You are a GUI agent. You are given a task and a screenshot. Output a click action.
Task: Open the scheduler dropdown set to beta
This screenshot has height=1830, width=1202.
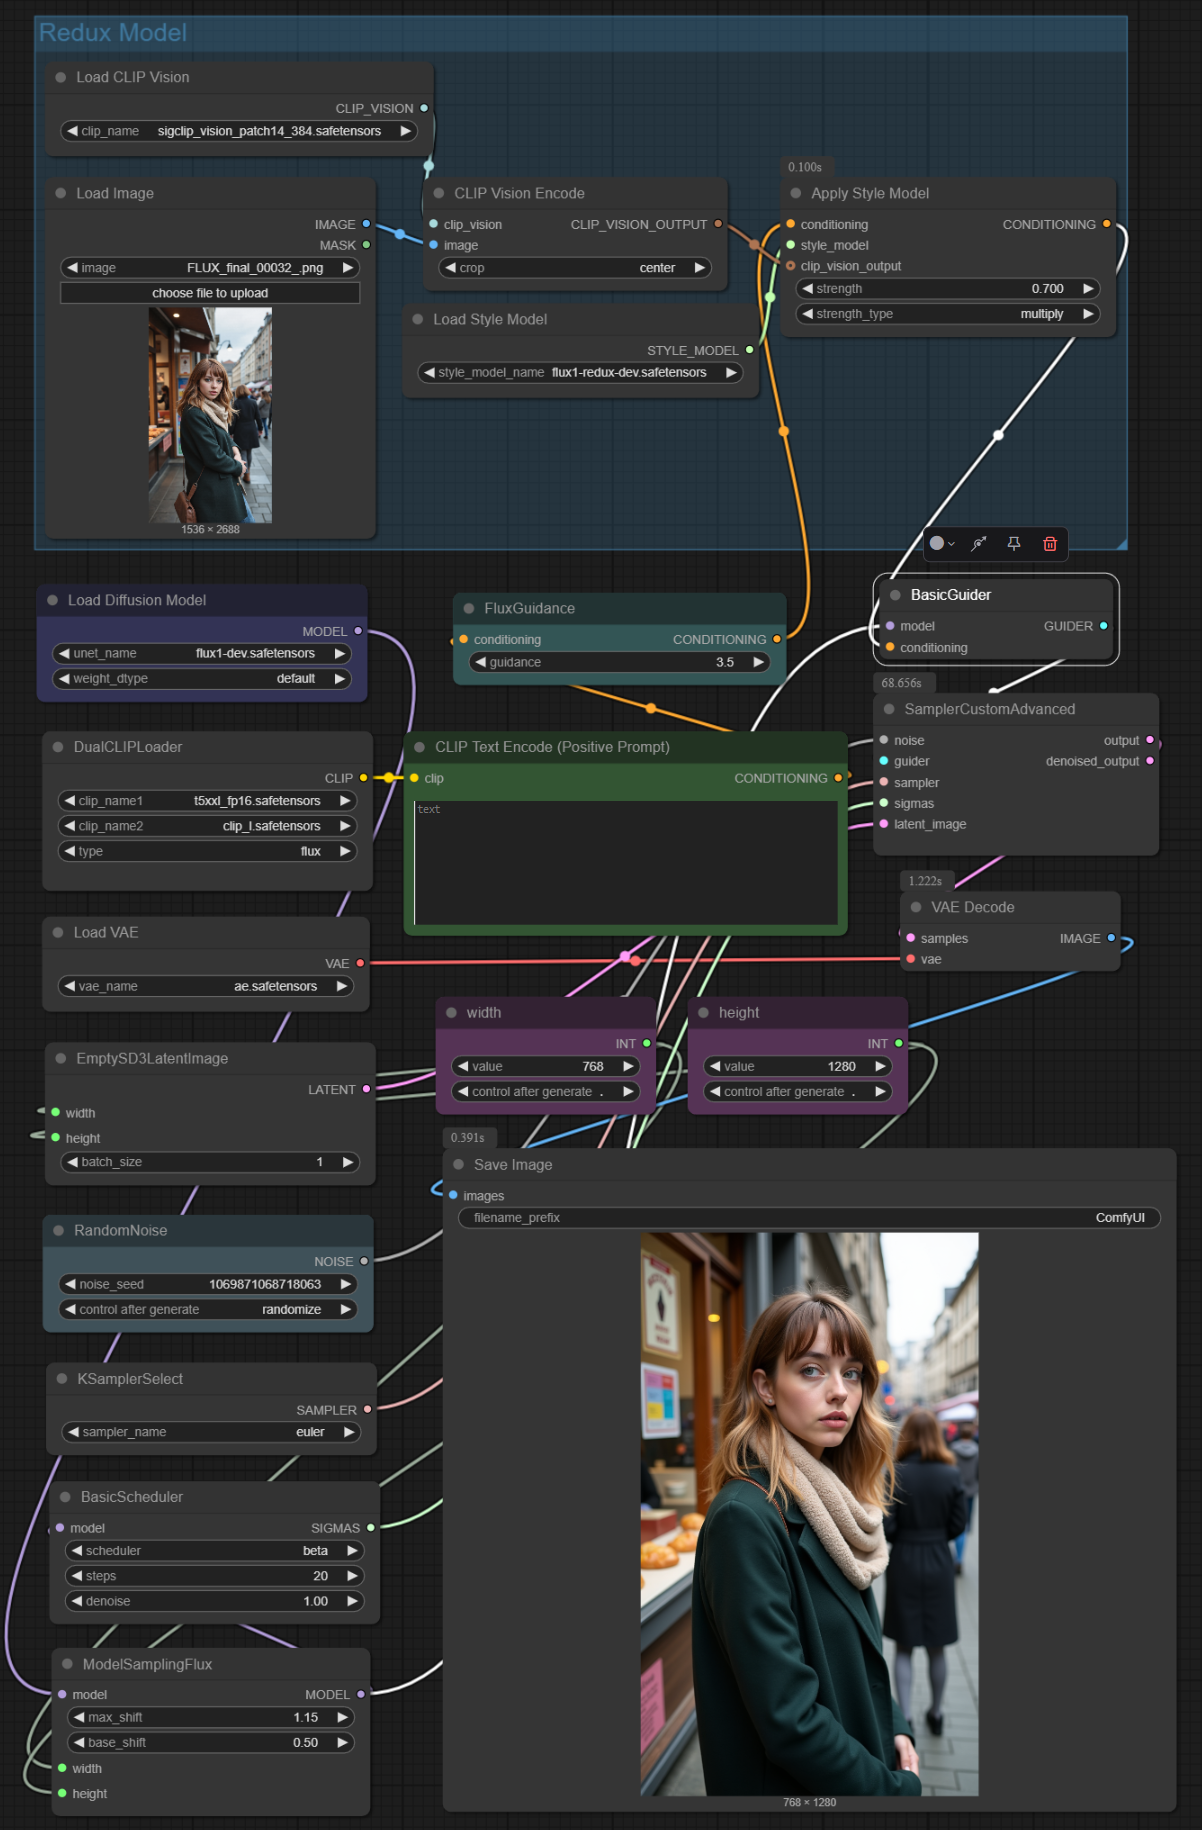(x=214, y=1551)
